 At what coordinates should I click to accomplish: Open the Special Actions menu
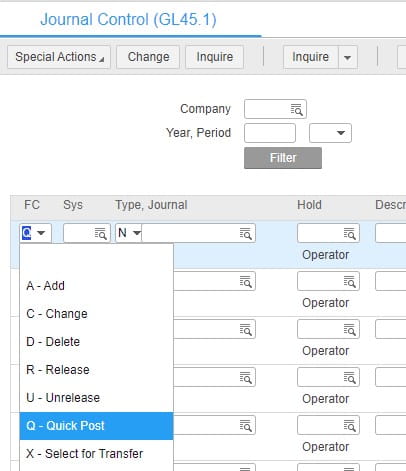click(59, 57)
